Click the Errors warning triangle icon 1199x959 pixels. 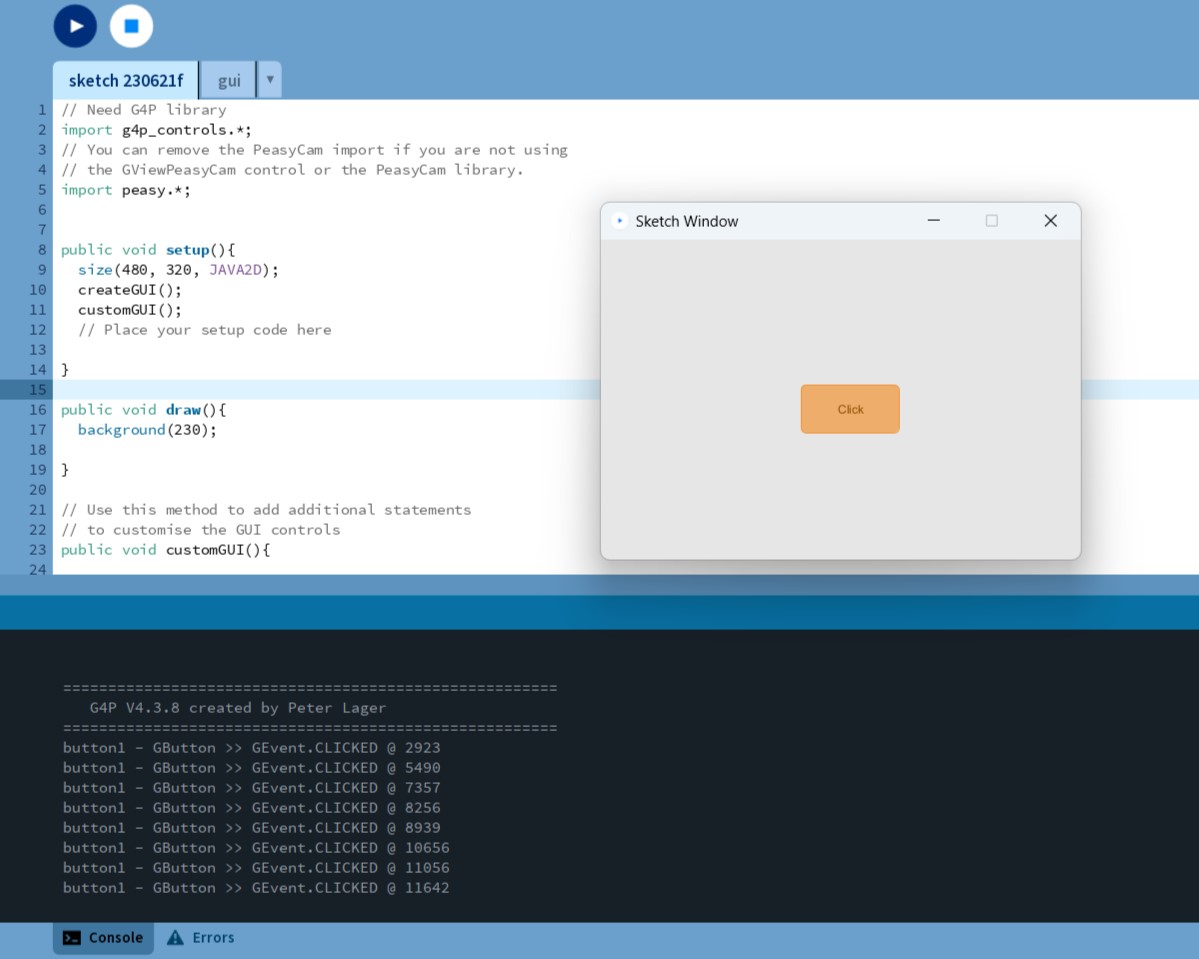click(175, 938)
